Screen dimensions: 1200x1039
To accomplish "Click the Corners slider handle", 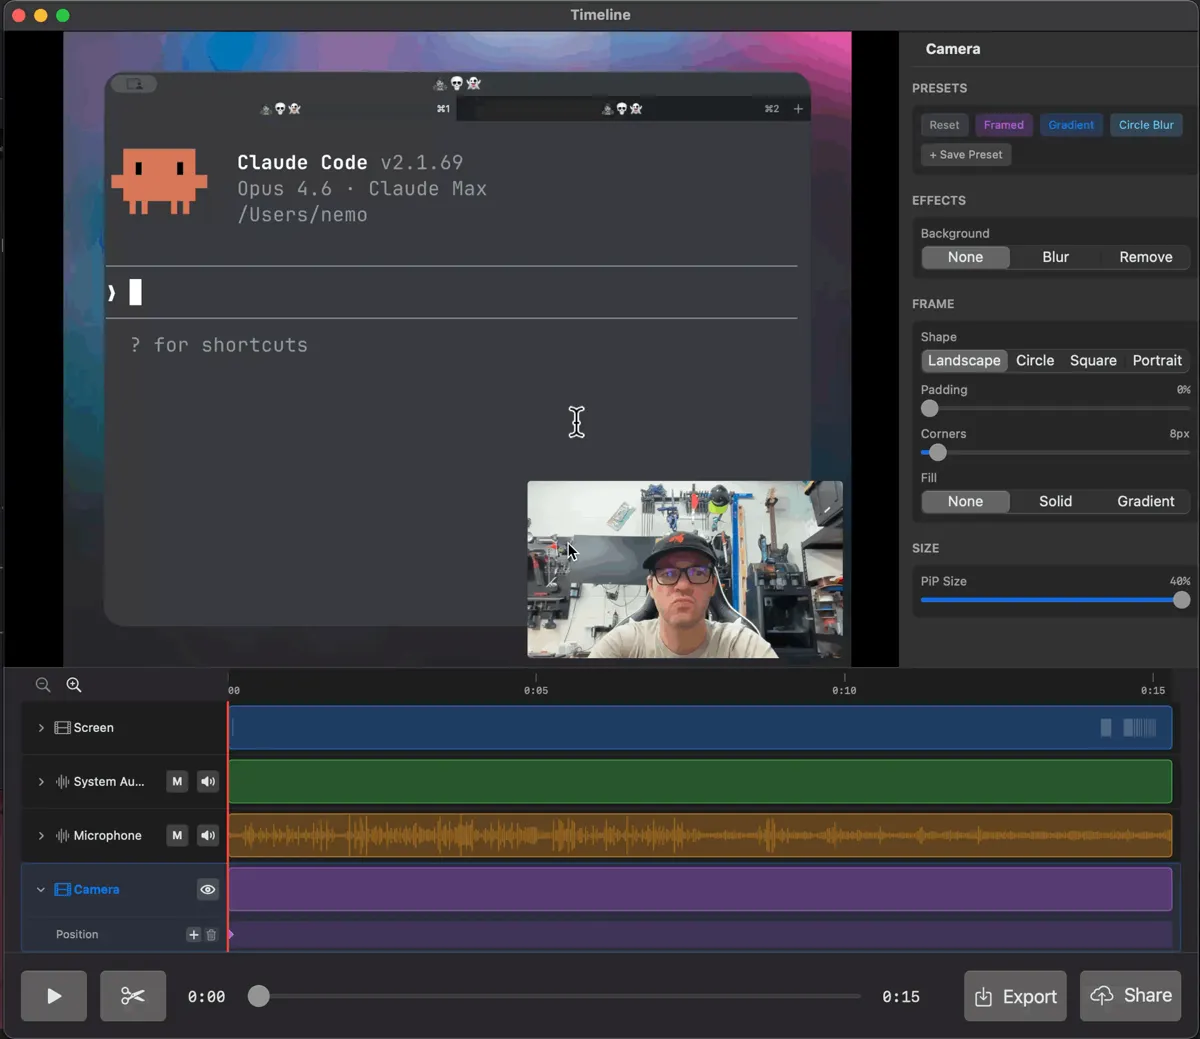I will click(938, 453).
